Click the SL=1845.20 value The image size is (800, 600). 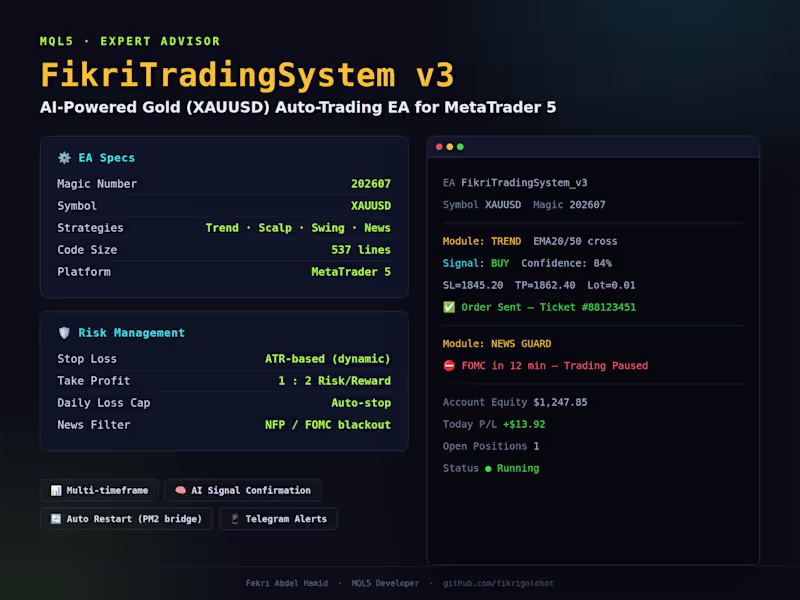(x=473, y=285)
